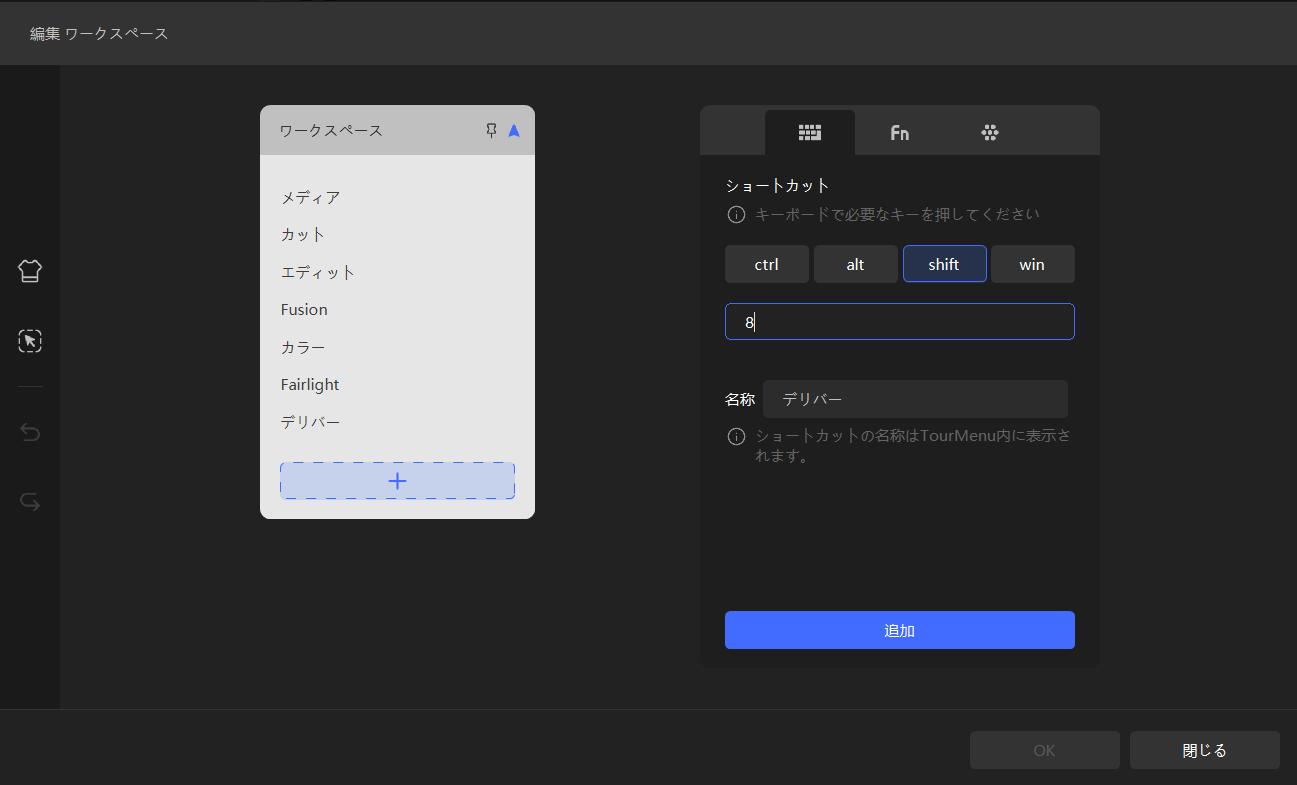
Task: Toggle the alt modifier key
Action: [x=856, y=264]
